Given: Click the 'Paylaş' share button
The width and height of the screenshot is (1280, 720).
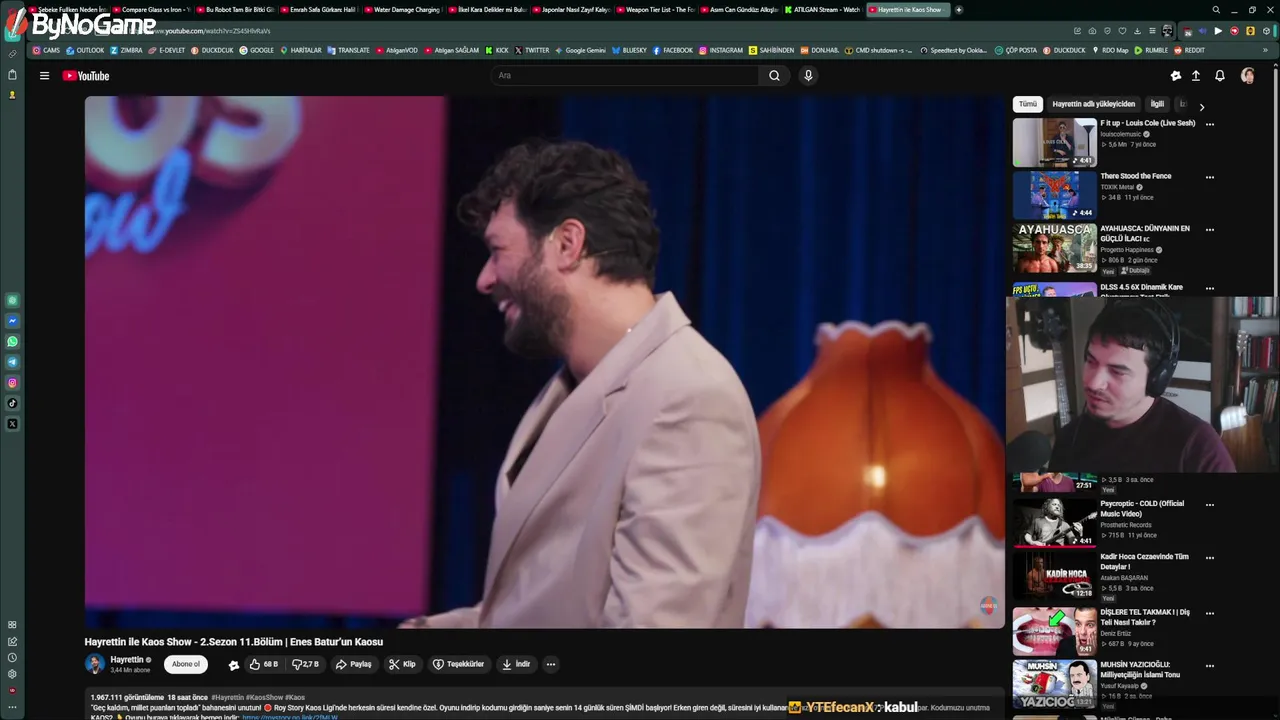Looking at the screenshot, I should tap(354, 664).
